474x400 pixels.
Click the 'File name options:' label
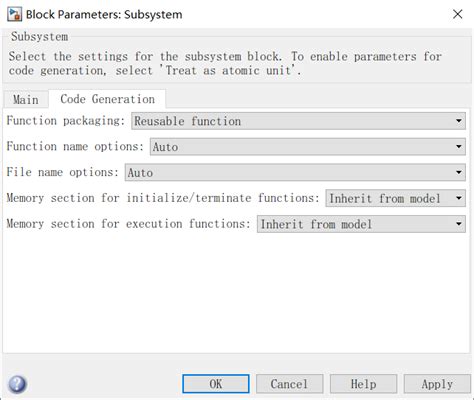(x=62, y=172)
